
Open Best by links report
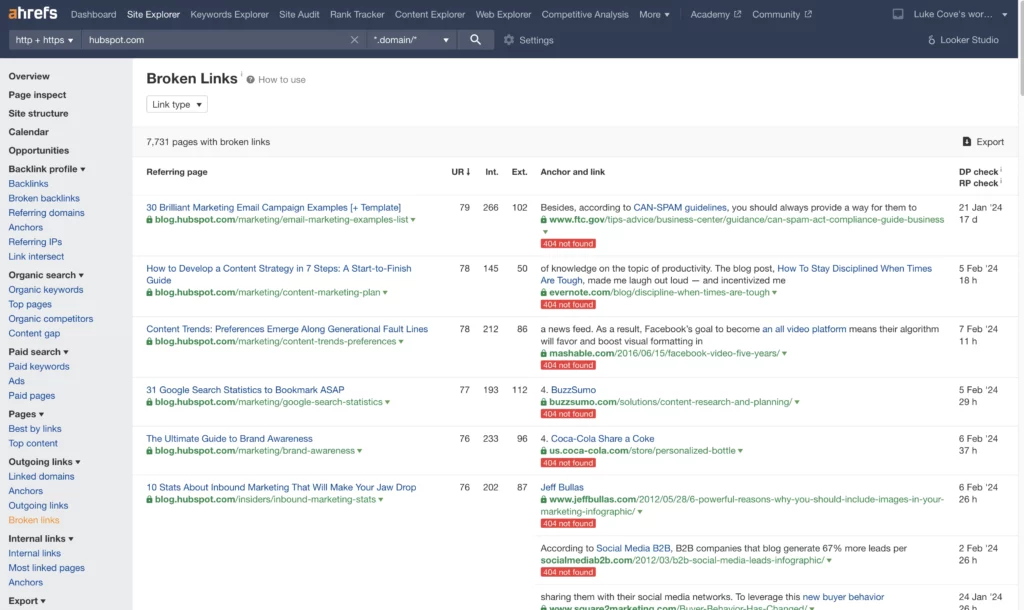[x=35, y=429]
